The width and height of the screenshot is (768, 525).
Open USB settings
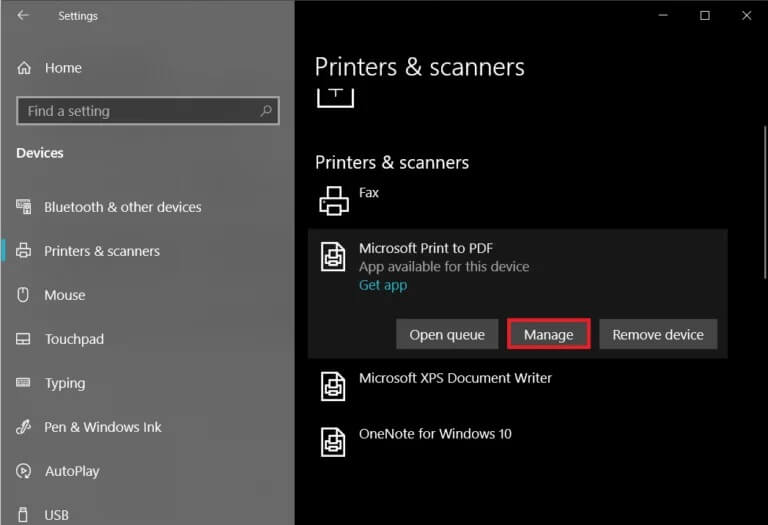(x=56, y=515)
